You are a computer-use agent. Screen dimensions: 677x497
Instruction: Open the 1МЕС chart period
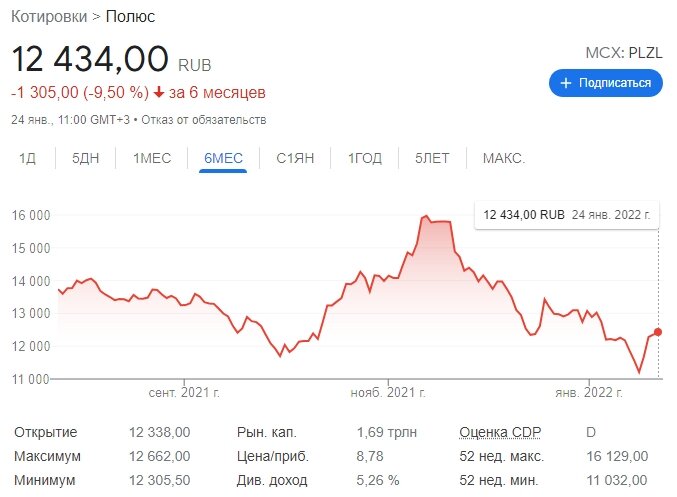pos(152,158)
